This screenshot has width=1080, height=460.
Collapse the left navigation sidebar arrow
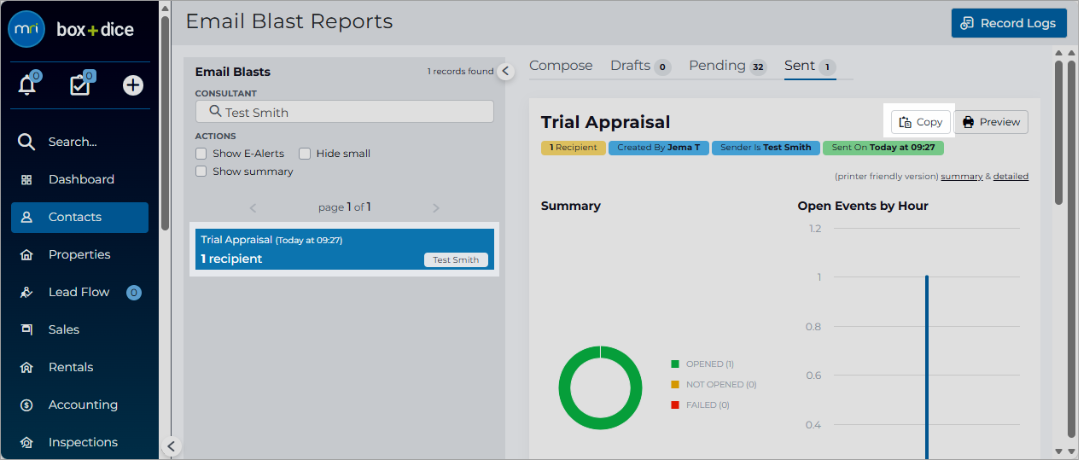pyautogui.click(x=171, y=446)
